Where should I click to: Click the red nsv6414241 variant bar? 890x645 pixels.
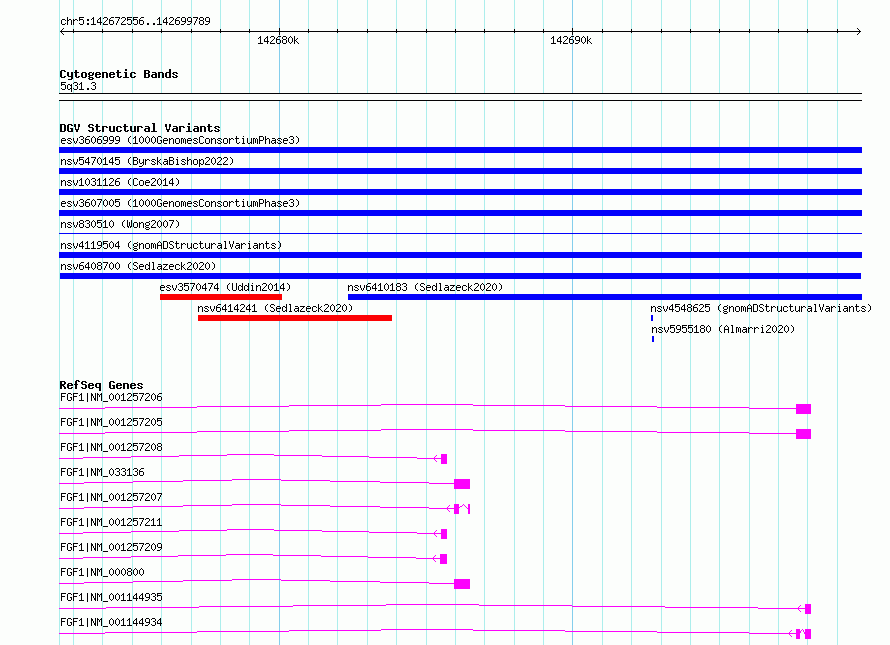click(x=295, y=318)
